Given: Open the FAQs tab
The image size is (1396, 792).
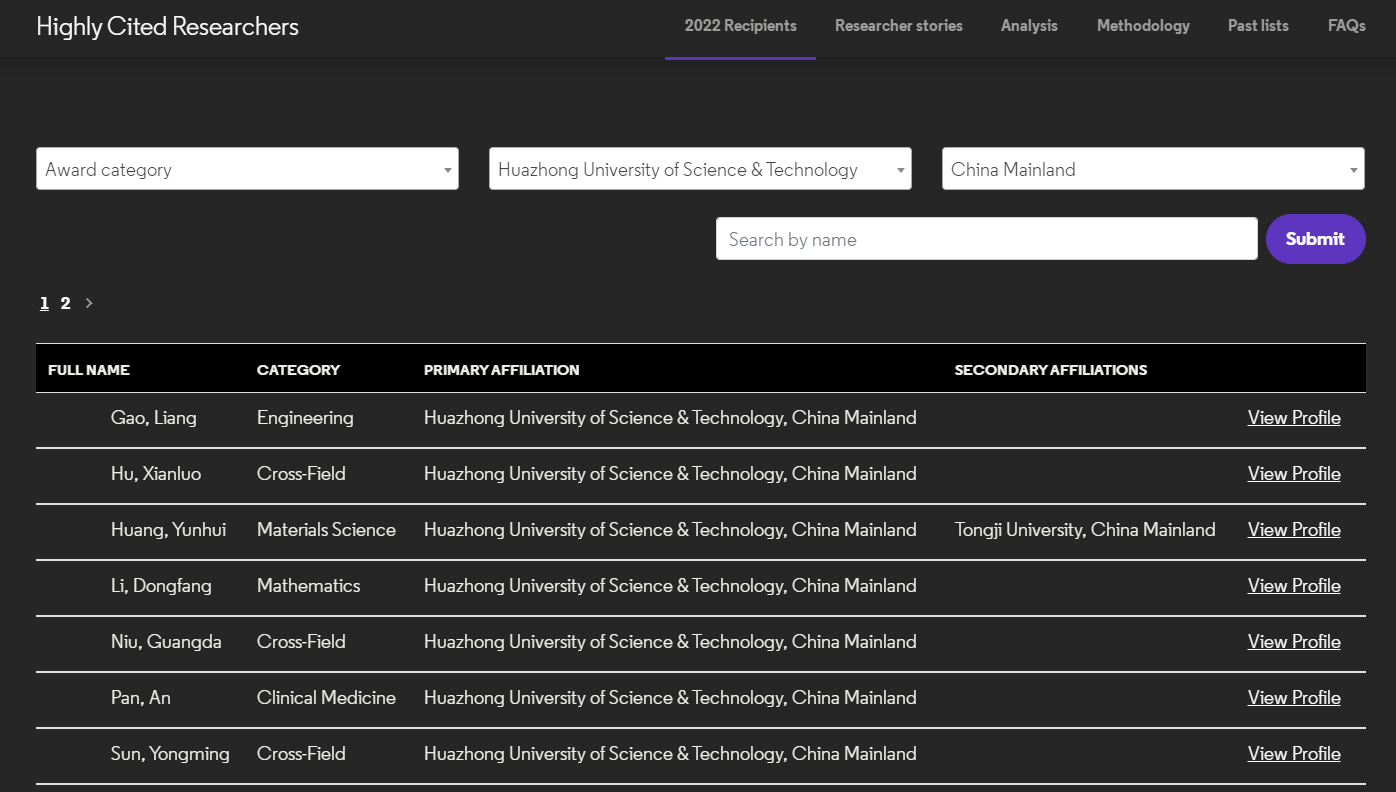Looking at the screenshot, I should tap(1346, 26).
